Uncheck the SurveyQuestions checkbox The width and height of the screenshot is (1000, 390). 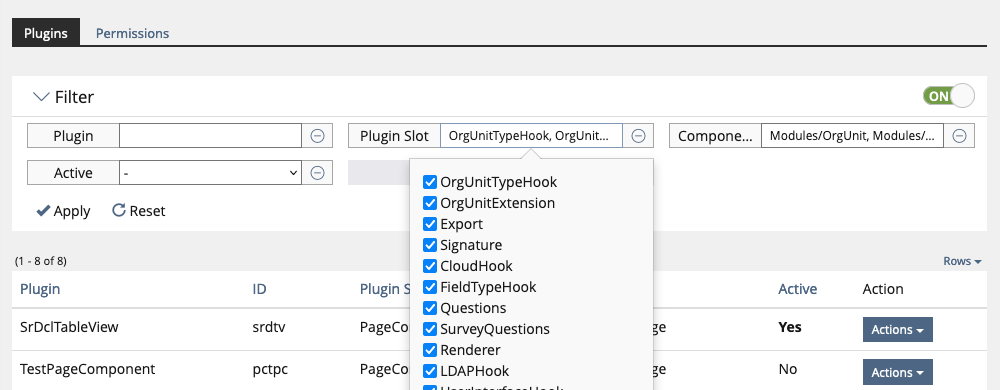(430, 329)
